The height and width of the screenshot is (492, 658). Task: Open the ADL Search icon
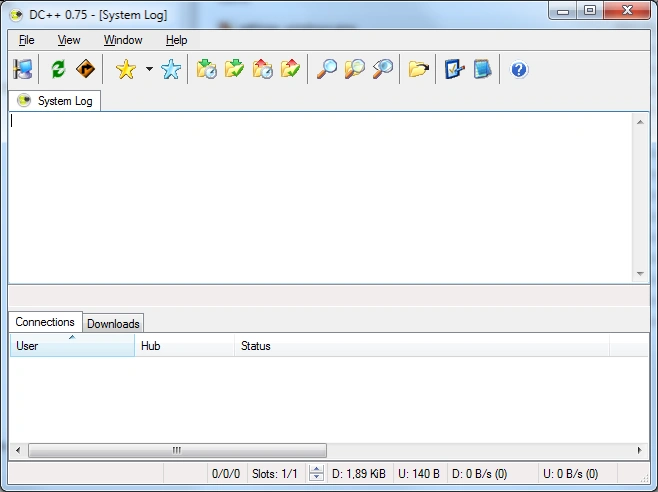[355, 69]
